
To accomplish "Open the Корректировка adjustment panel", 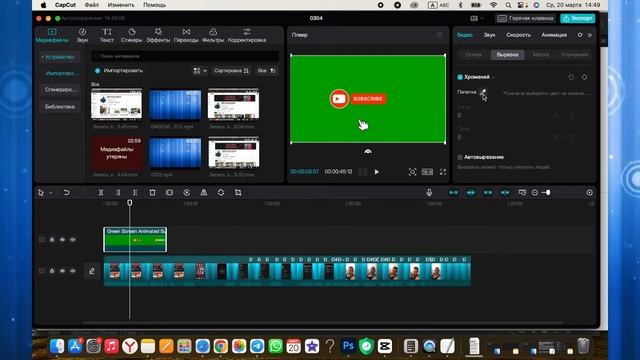I will pos(247,35).
